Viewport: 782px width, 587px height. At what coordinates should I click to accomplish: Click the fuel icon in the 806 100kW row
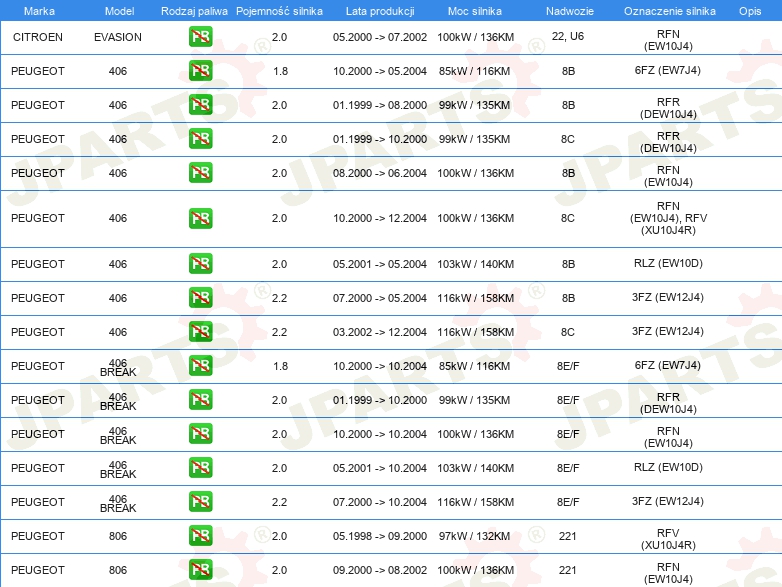(200, 569)
